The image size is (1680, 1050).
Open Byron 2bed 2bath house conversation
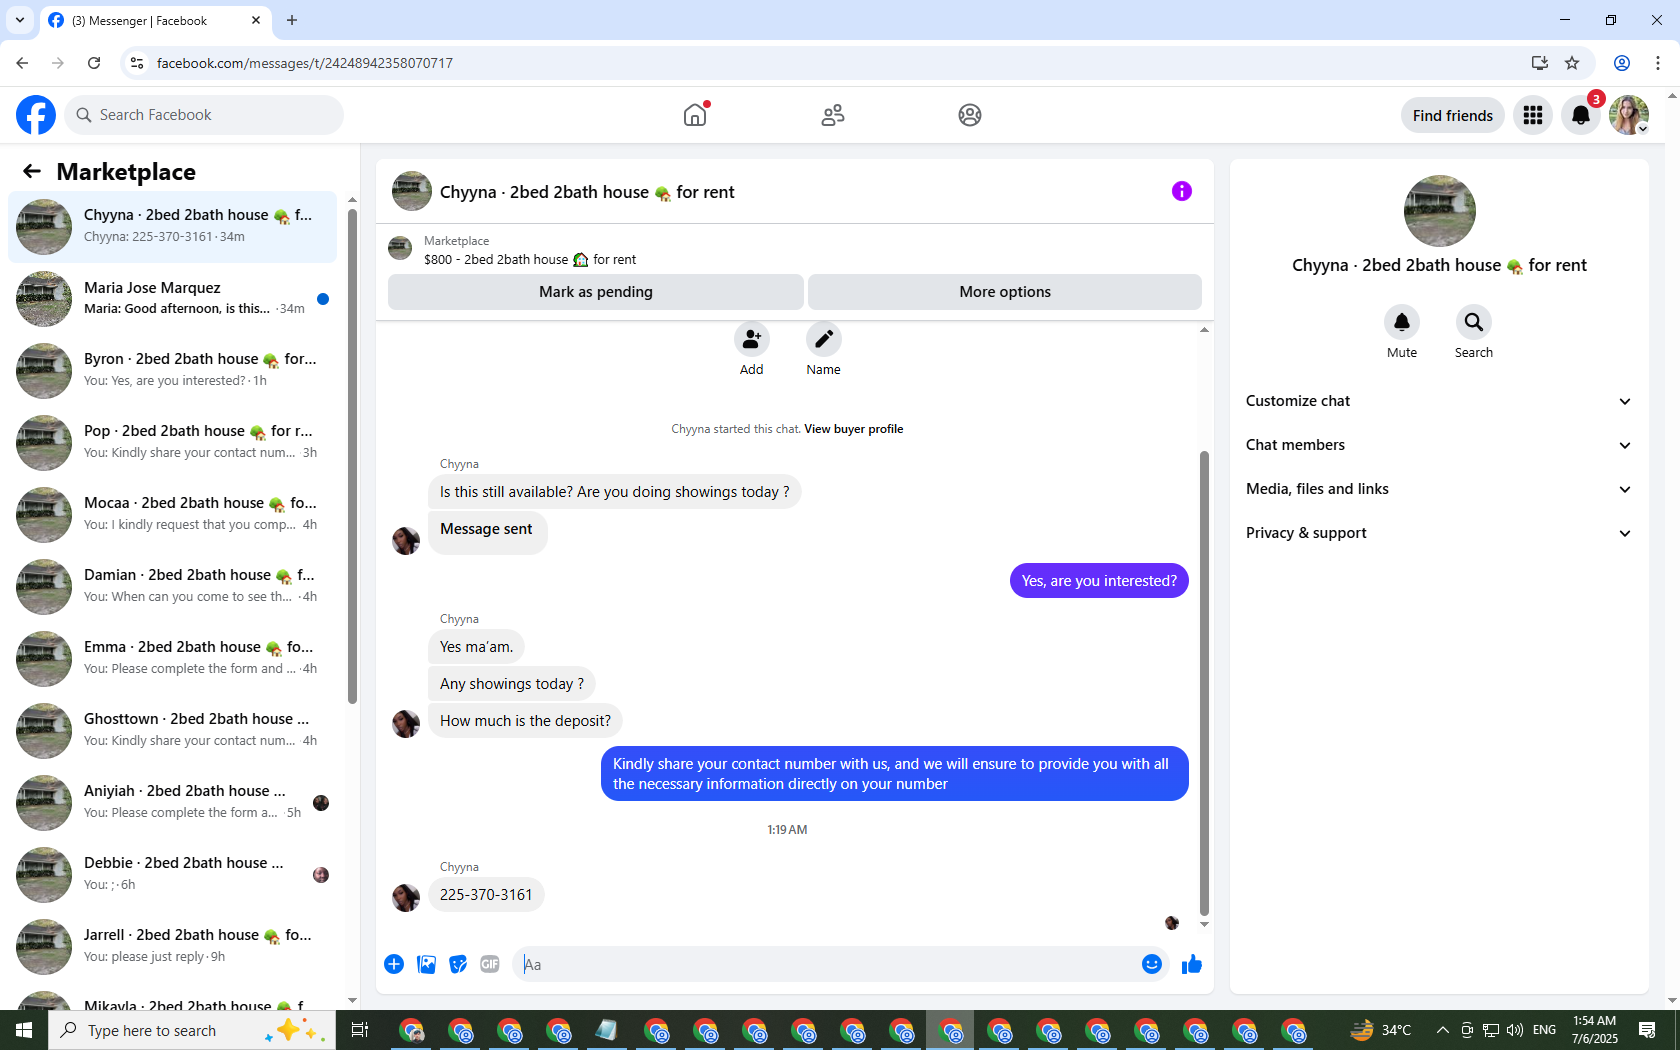[173, 371]
